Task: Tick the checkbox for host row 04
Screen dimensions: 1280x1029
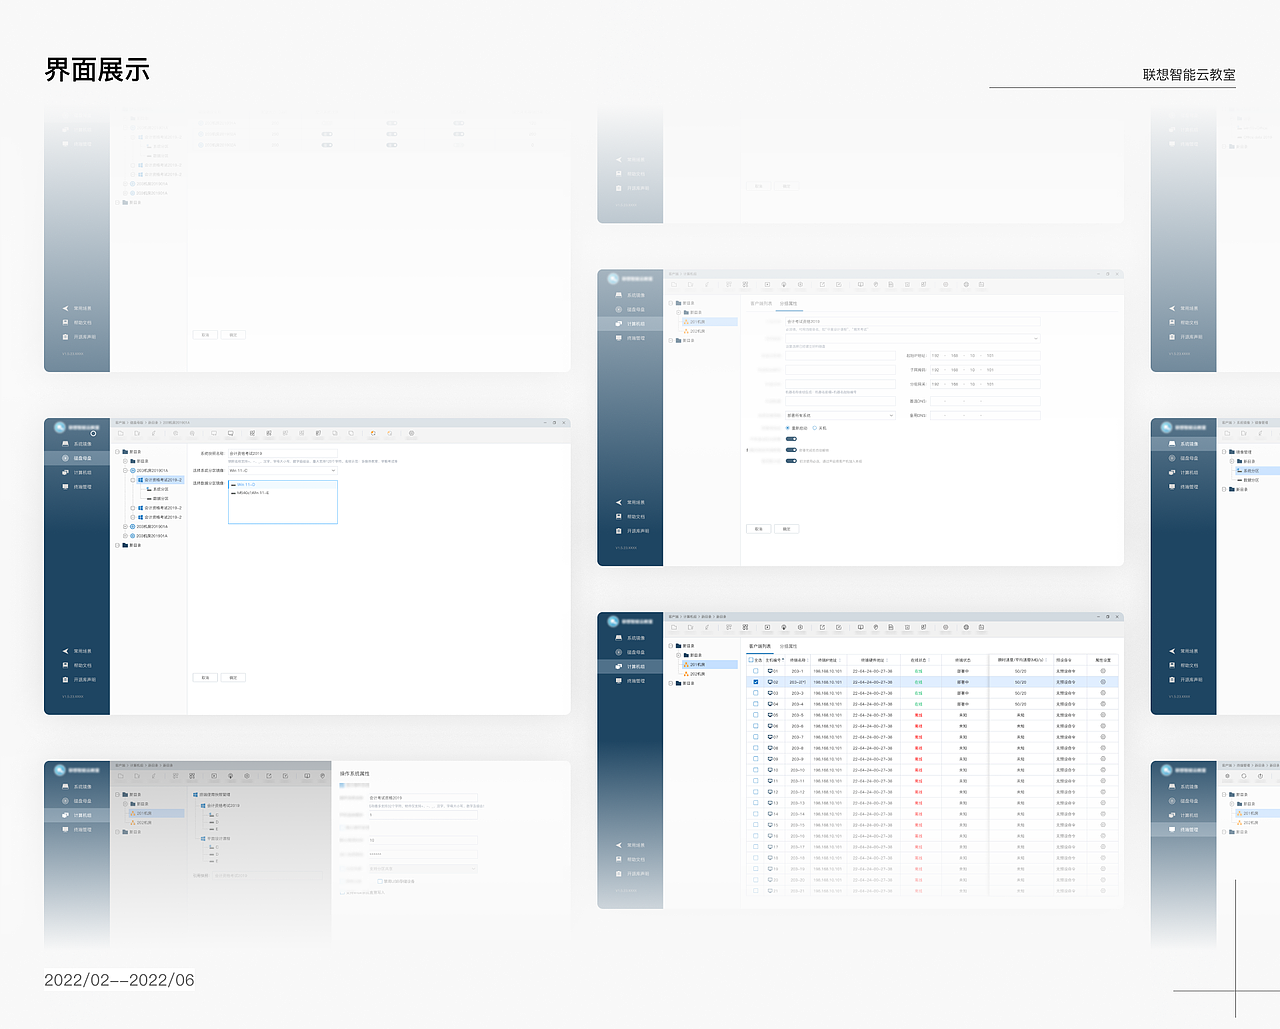Action: pos(756,704)
